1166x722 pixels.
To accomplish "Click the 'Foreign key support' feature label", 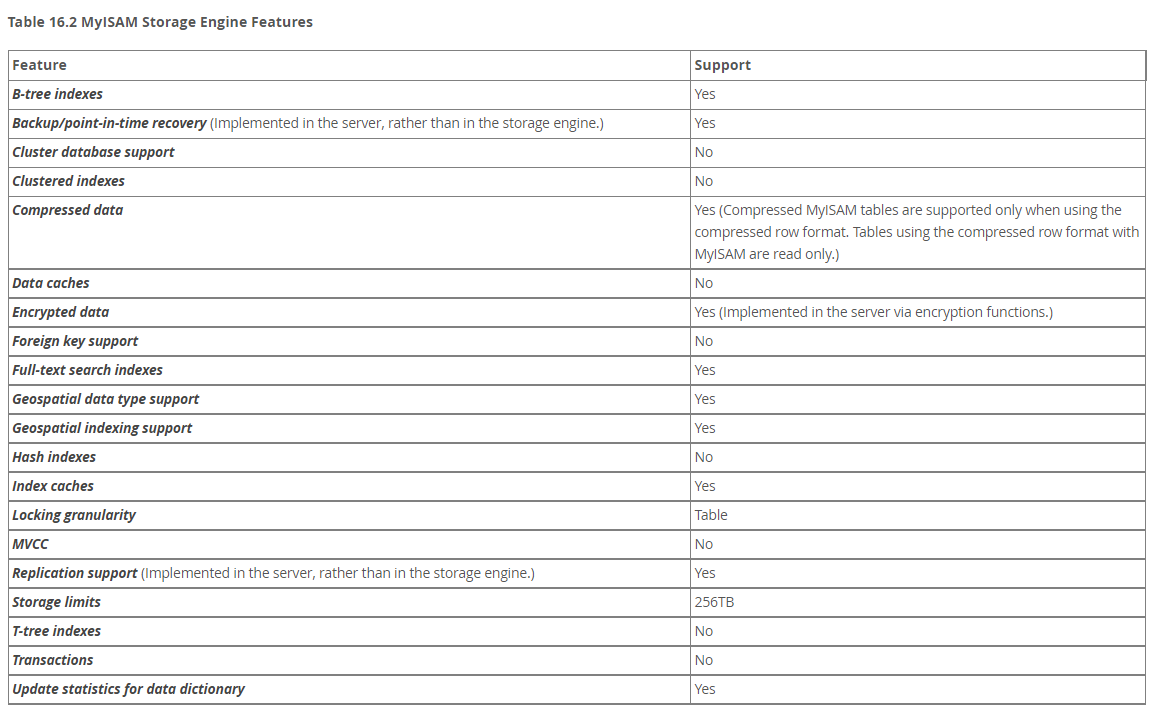I will click(x=75, y=341).
